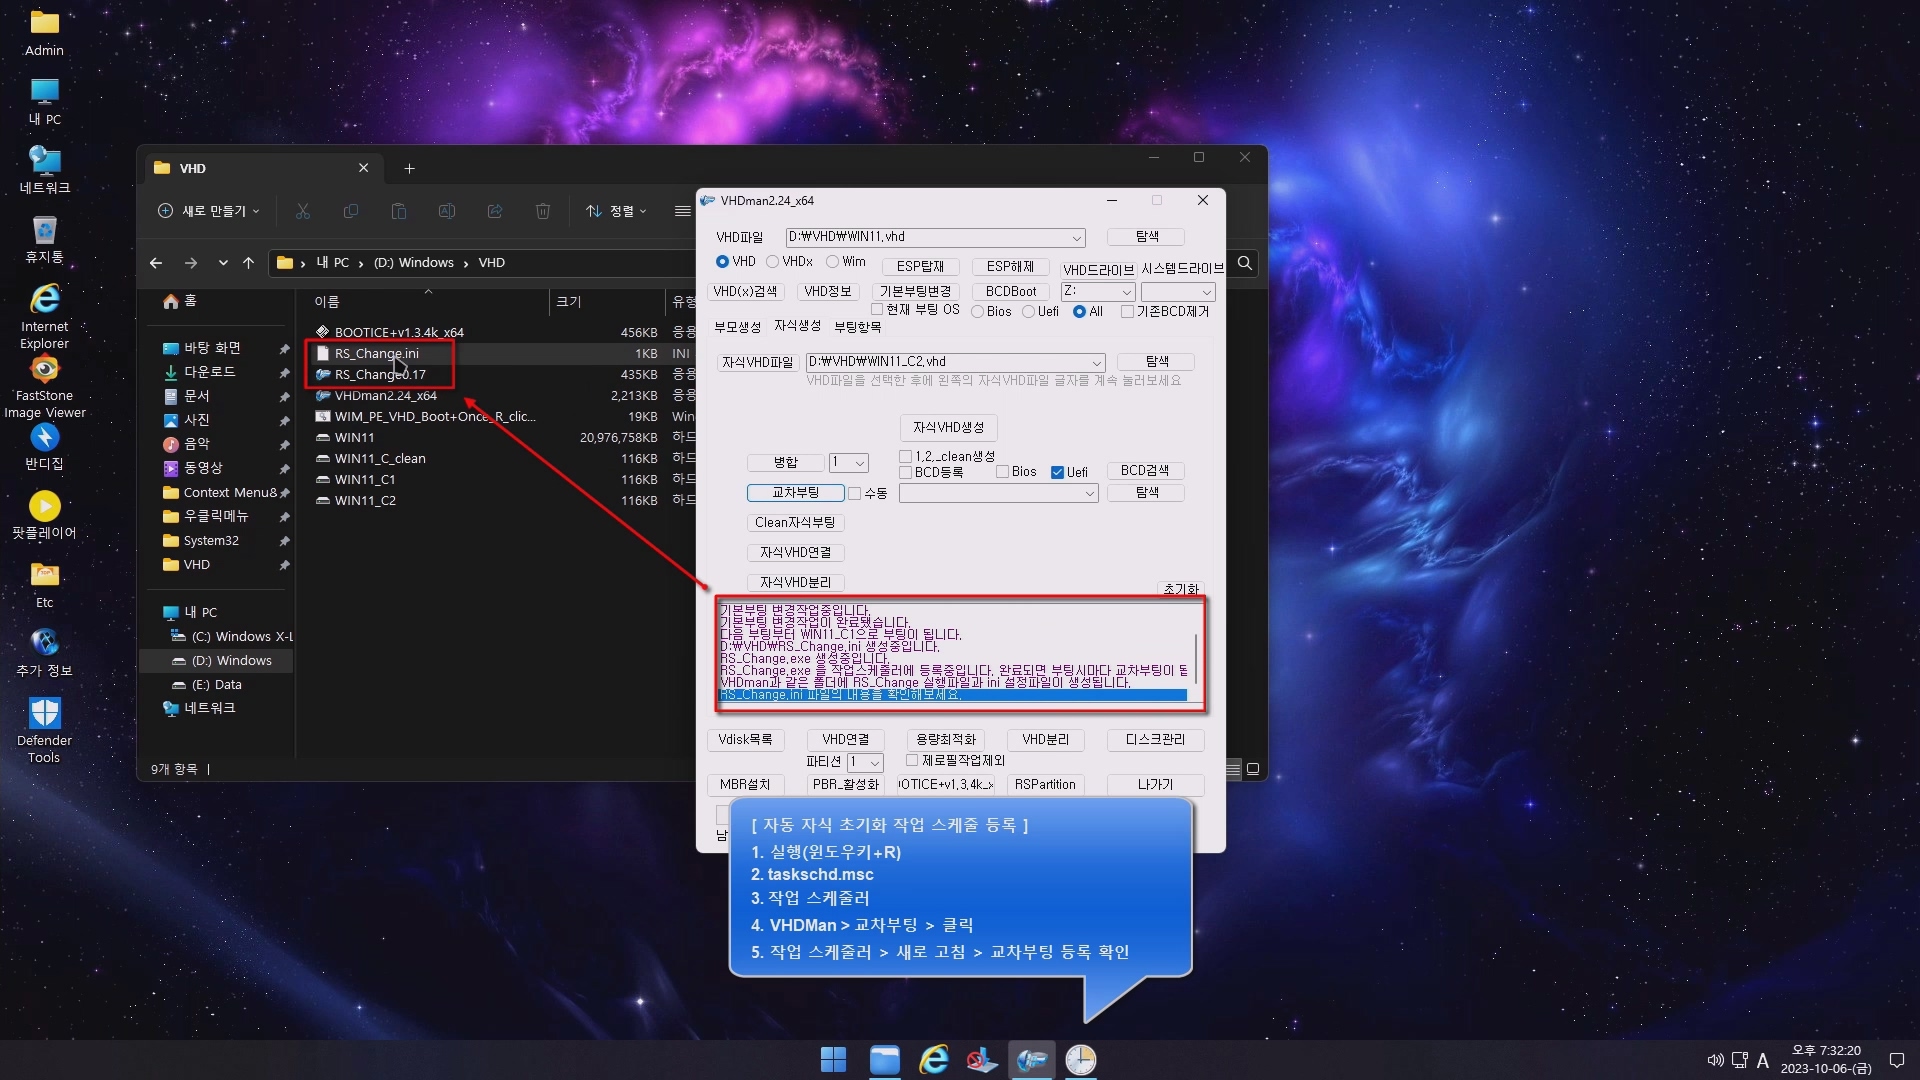This screenshot has height=1080, width=1920.
Task: Expand the 자식VHD파일 path dropdown
Action: (1096, 363)
